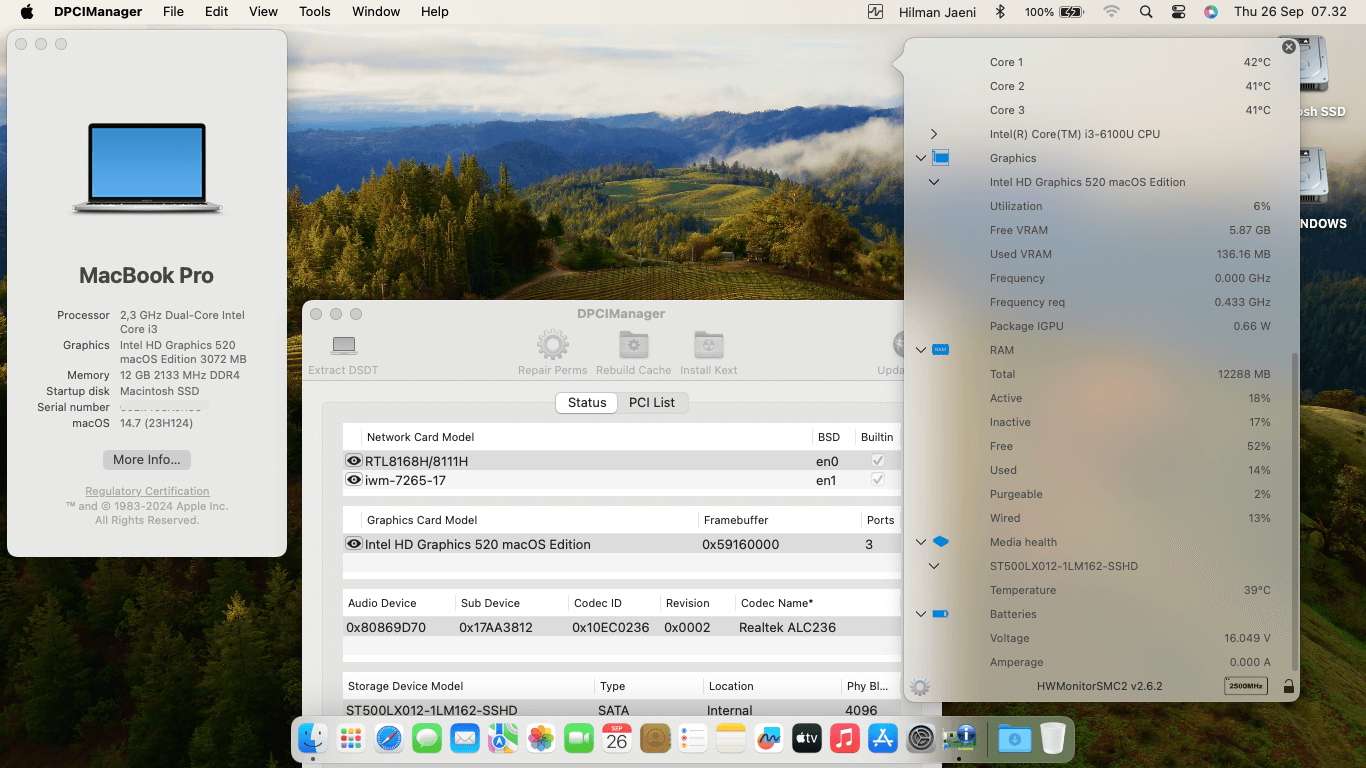Open Apple TV from the dock

click(x=807, y=739)
